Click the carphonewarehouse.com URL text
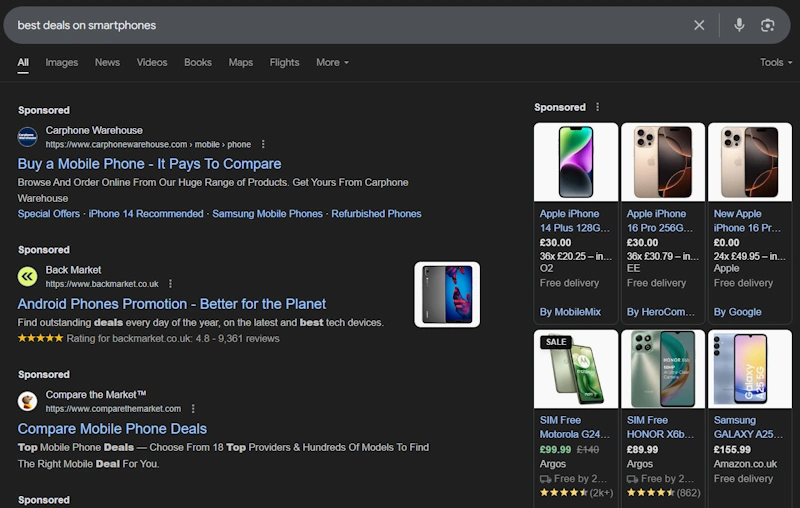Viewport: 800px width, 508px height. click(x=148, y=144)
